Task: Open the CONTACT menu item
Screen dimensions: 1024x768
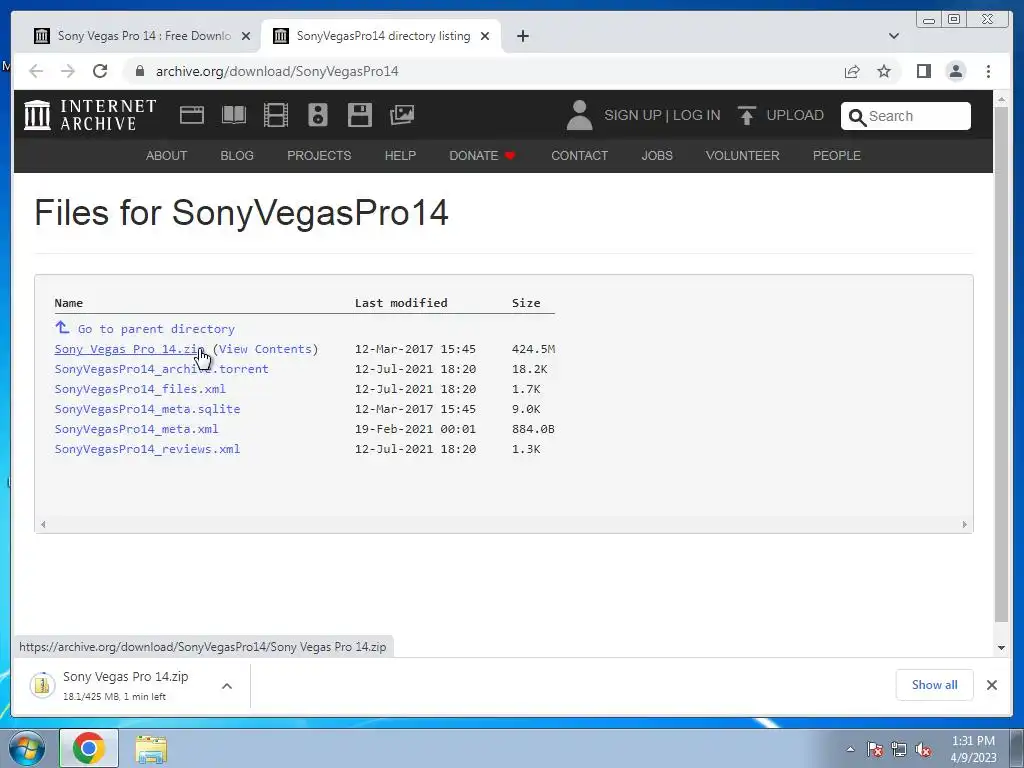Action: click(x=579, y=155)
